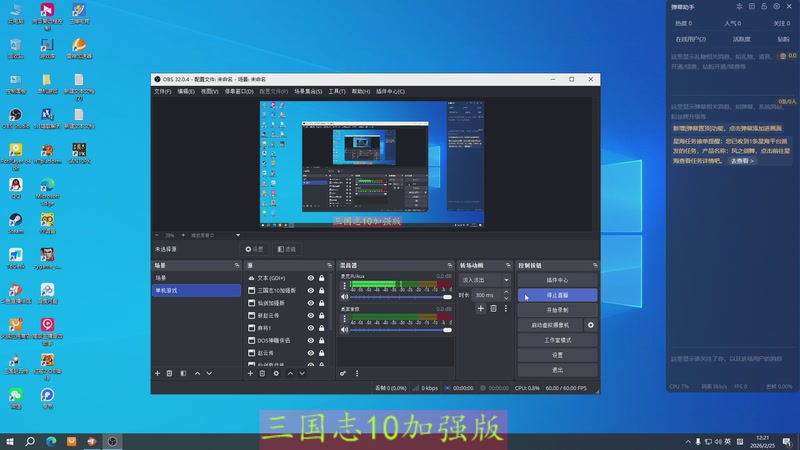Add a new scene with the plus icon
This screenshot has height=450, width=800.
point(157,373)
